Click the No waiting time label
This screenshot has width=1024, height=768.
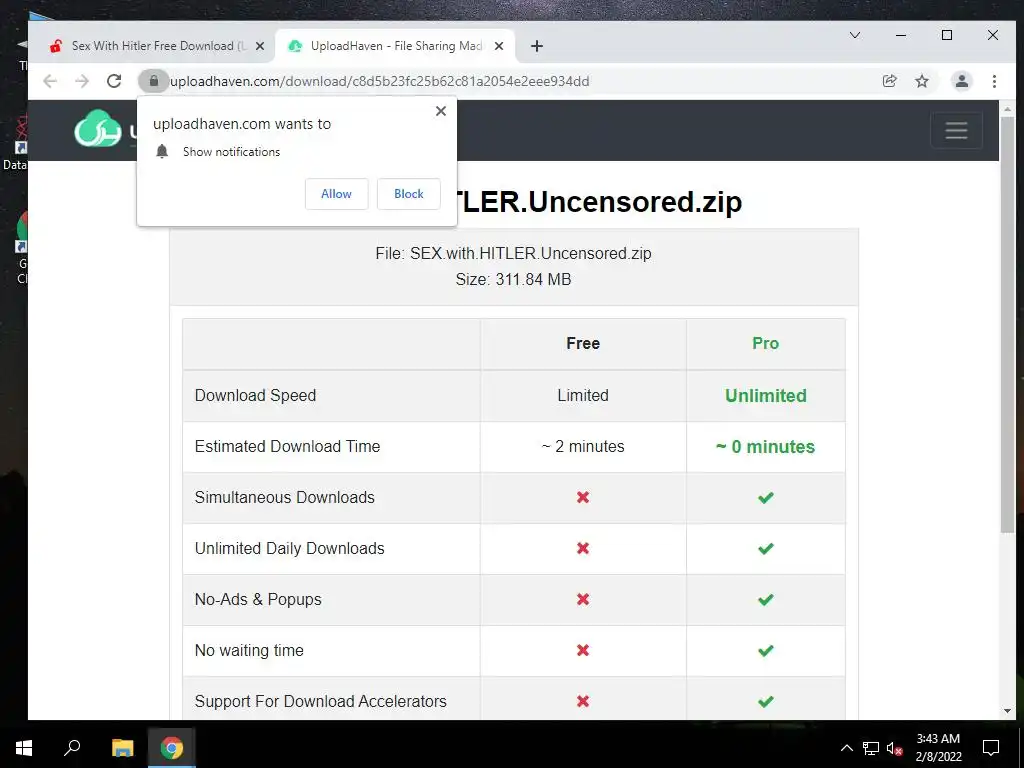tap(249, 650)
